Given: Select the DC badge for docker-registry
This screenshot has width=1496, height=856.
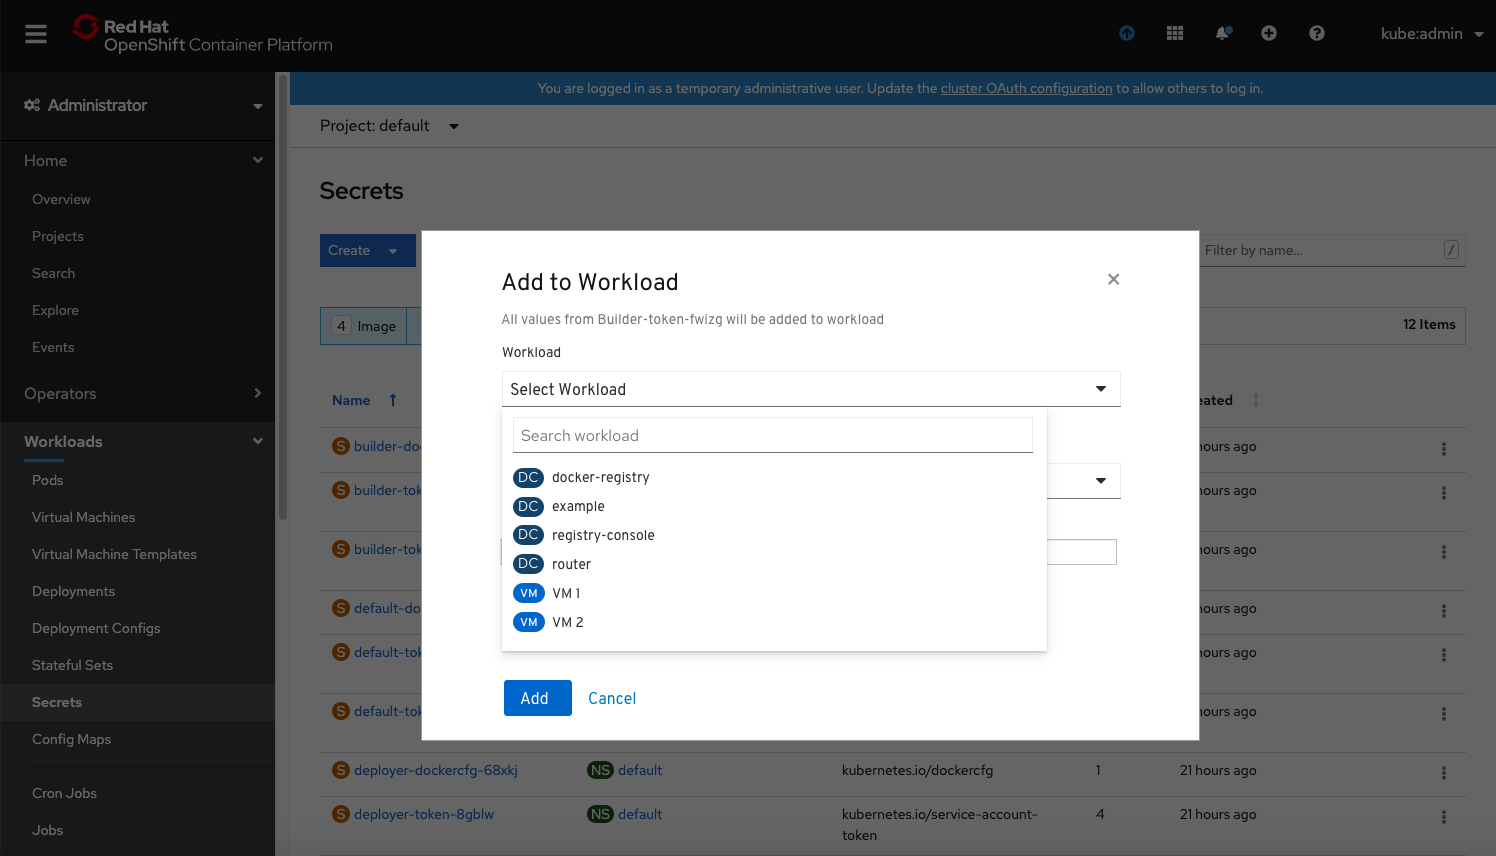Looking at the screenshot, I should [528, 478].
